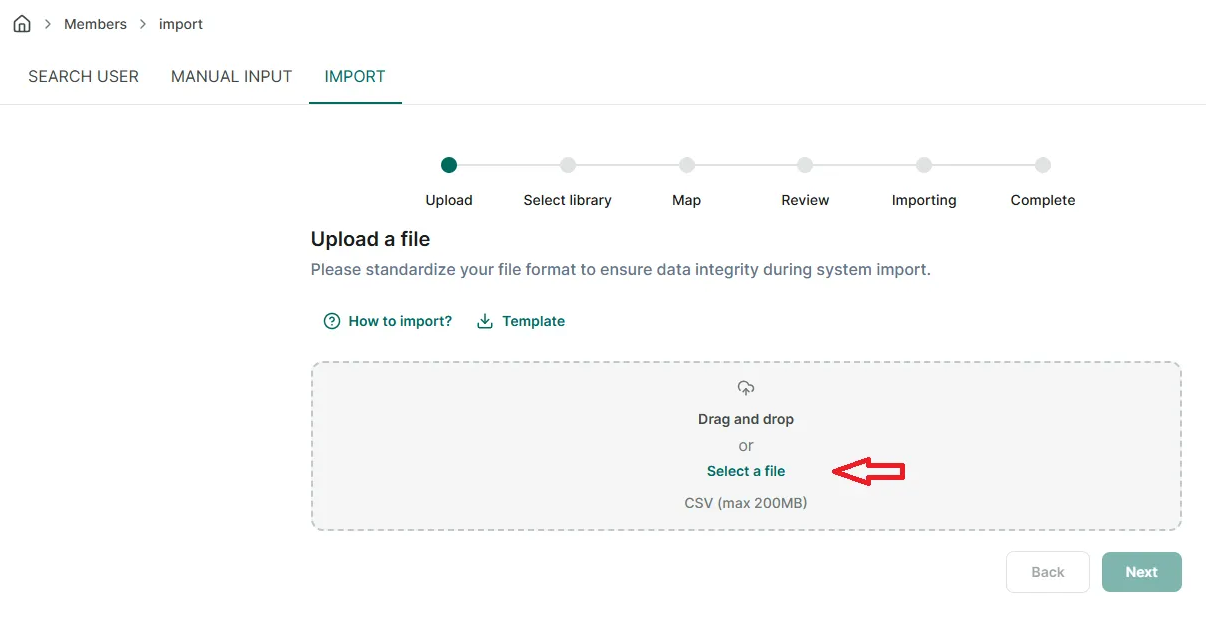Click Select a file link
Viewport: 1206px width, 626px height.
pyautogui.click(x=746, y=471)
